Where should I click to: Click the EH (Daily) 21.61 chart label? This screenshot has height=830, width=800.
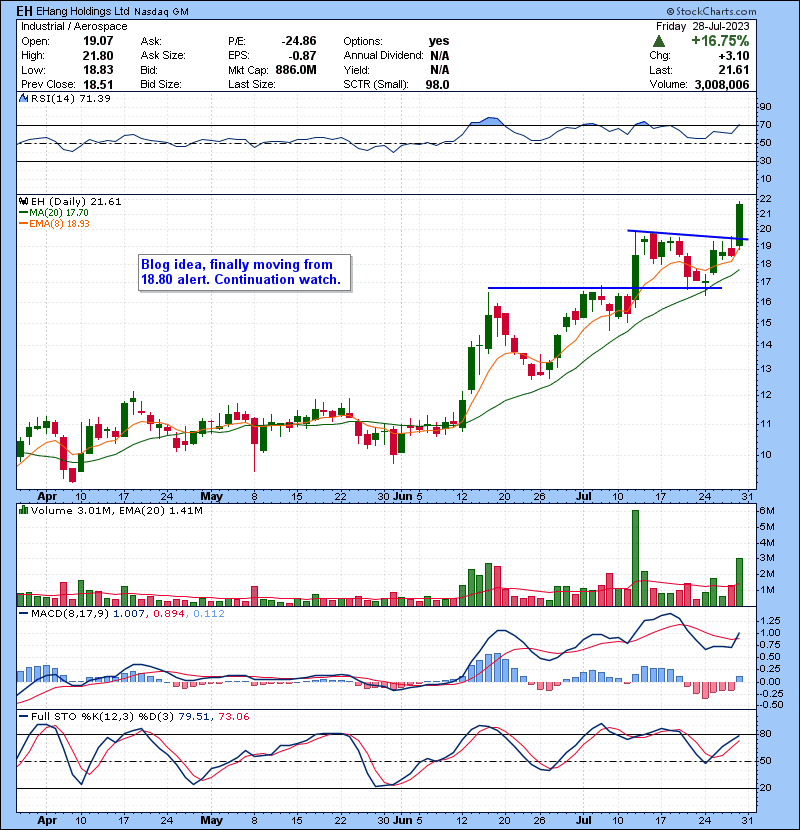click(76, 201)
